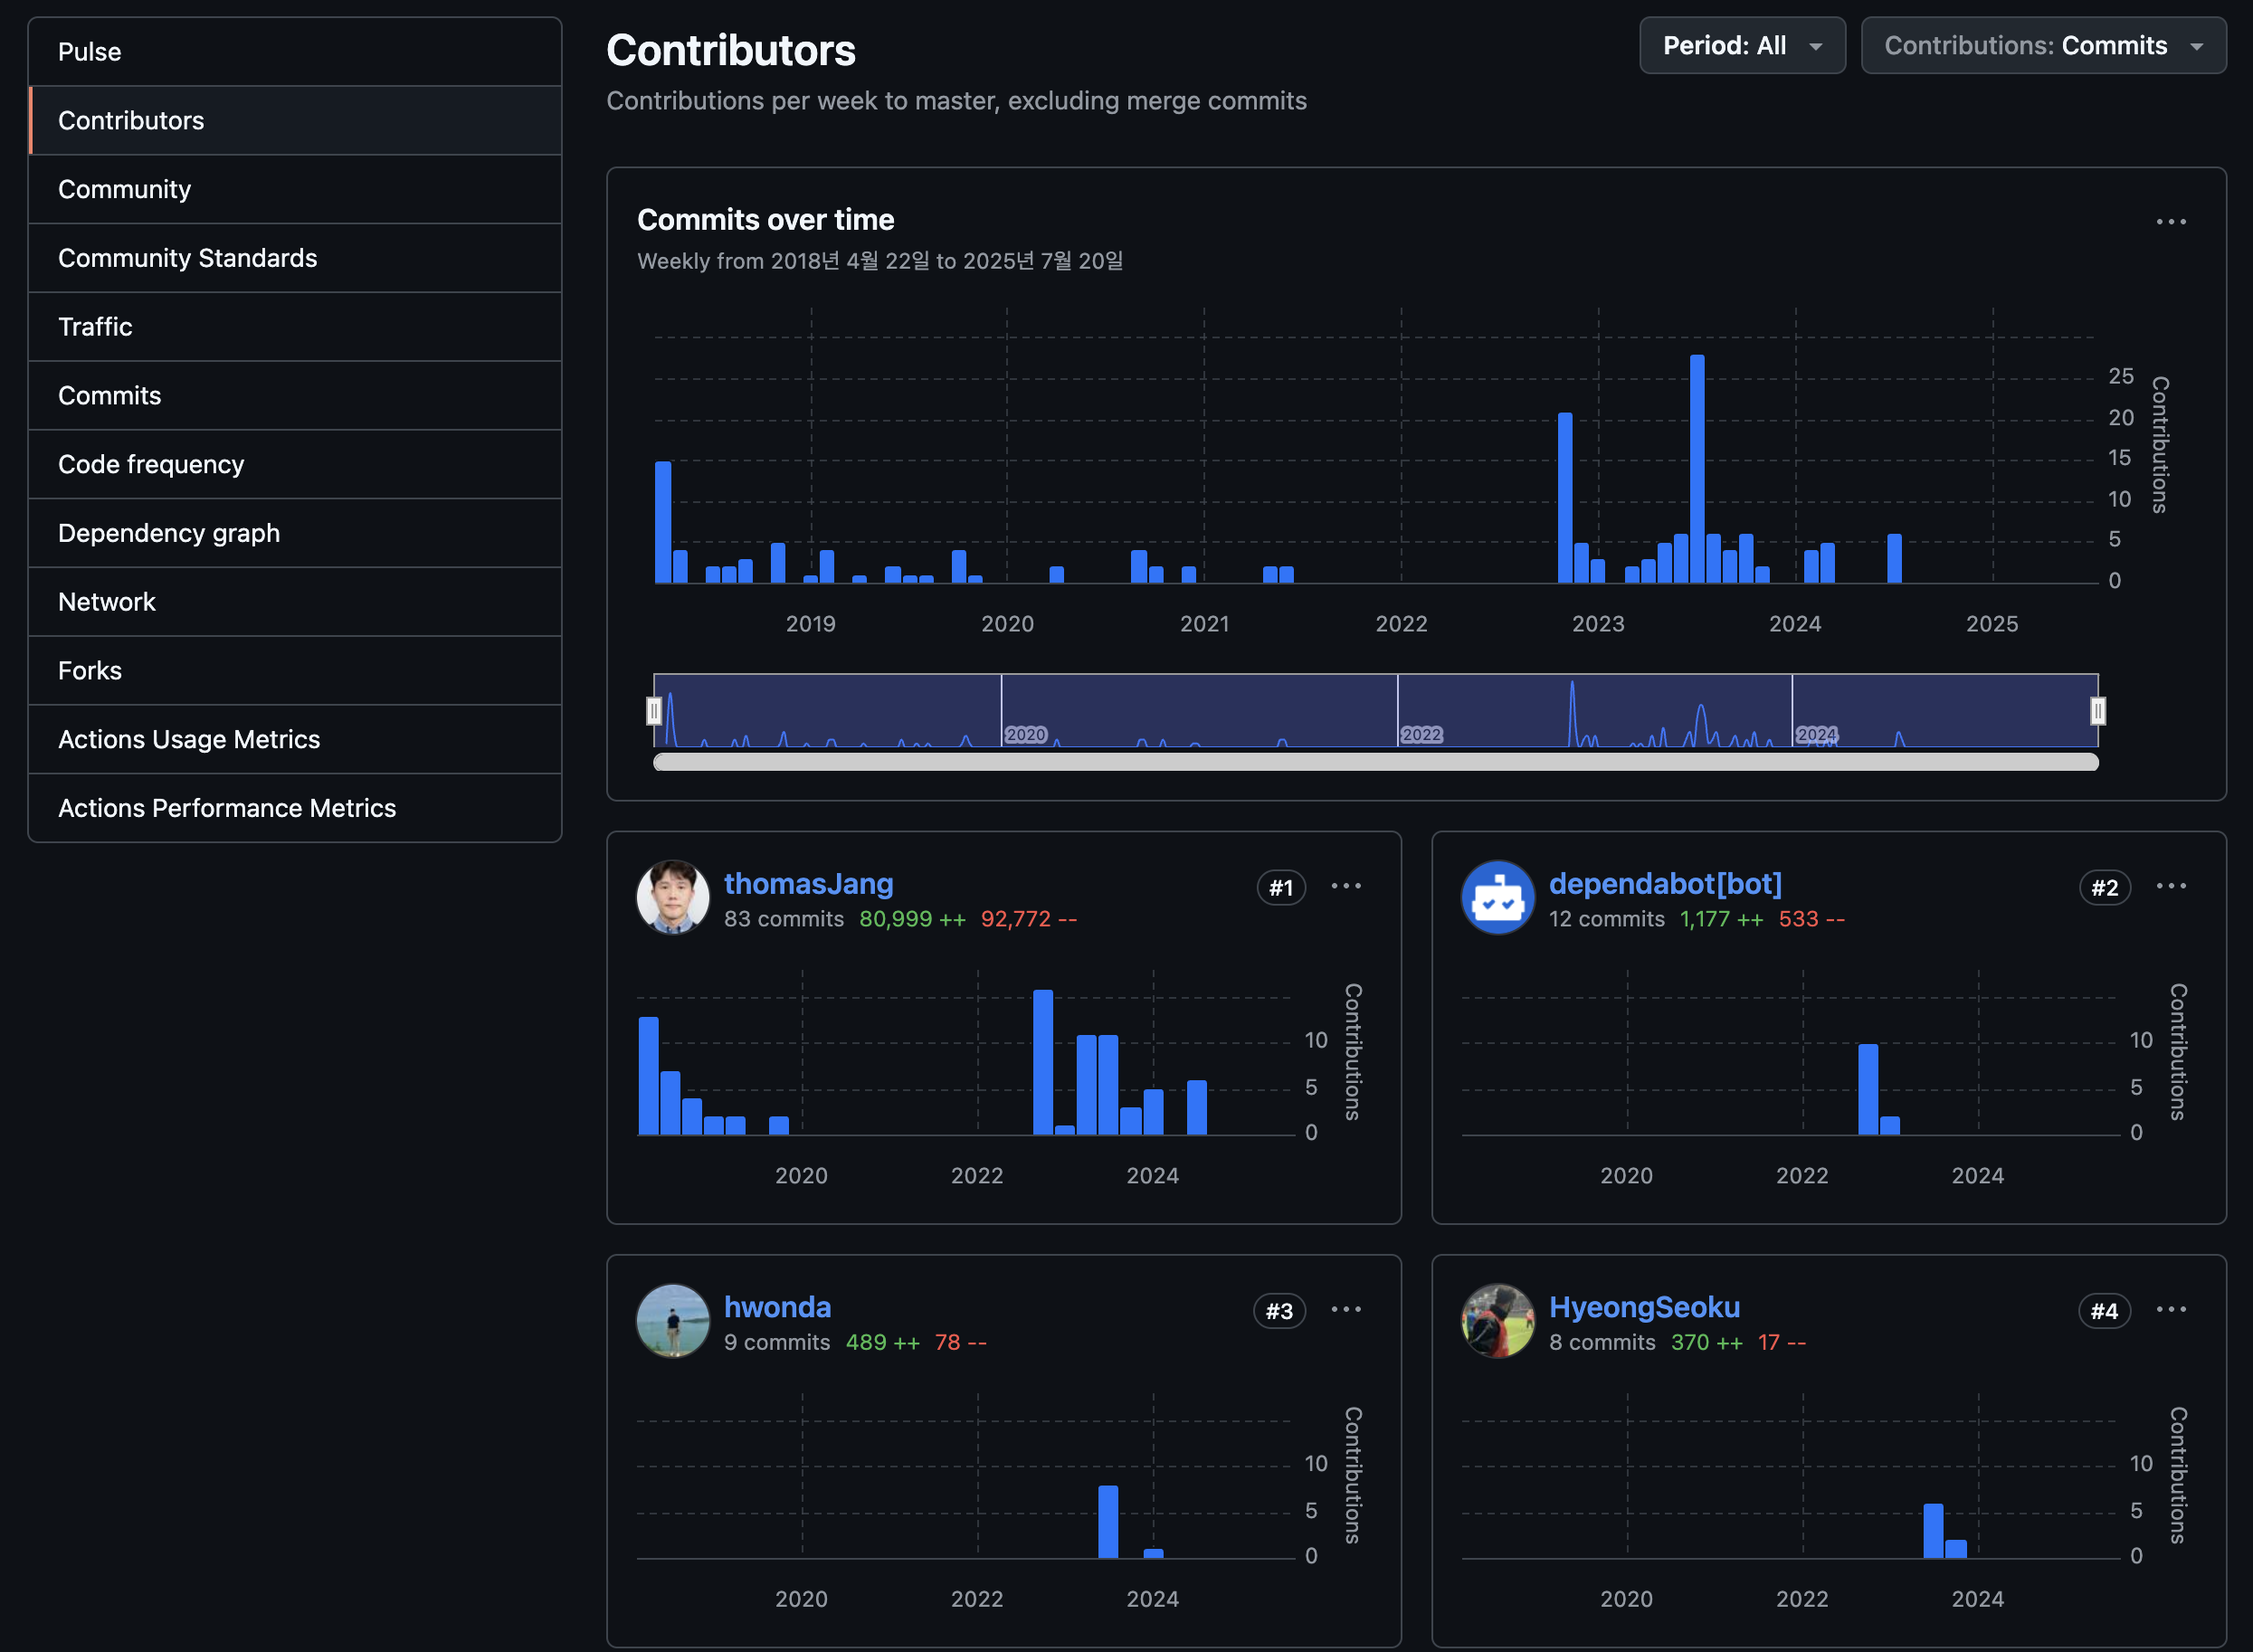
Task: Grab left handle of timeline range selector
Action: pos(654,711)
